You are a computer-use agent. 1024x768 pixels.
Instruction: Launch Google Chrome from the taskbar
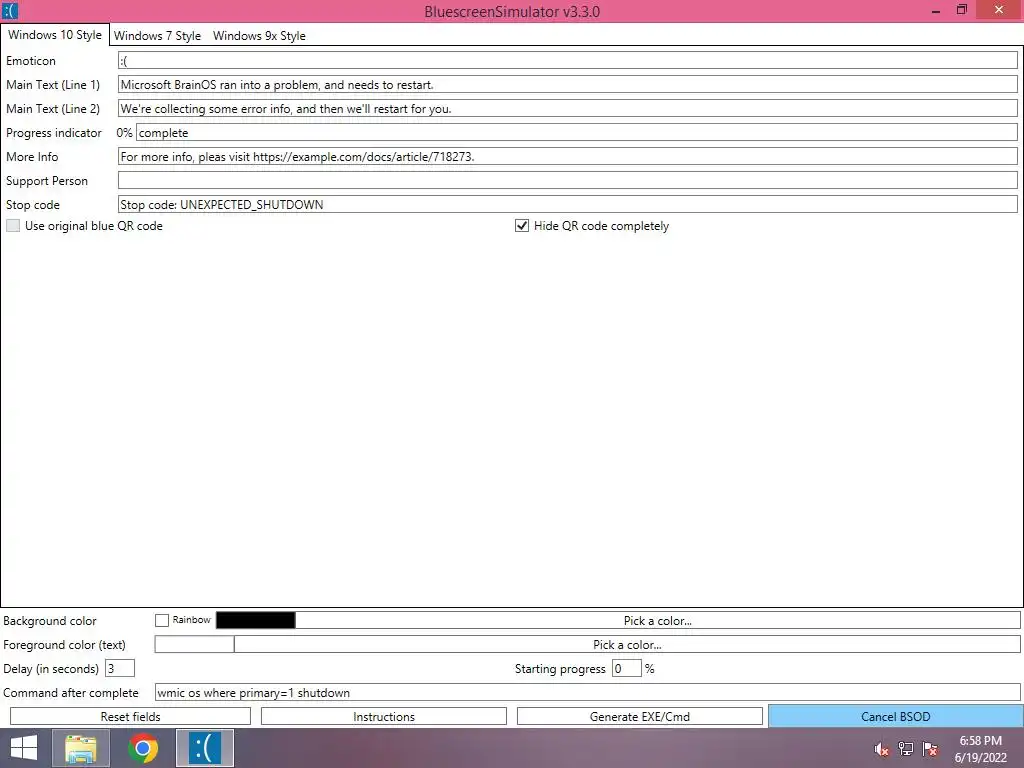click(x=143, y=748)
